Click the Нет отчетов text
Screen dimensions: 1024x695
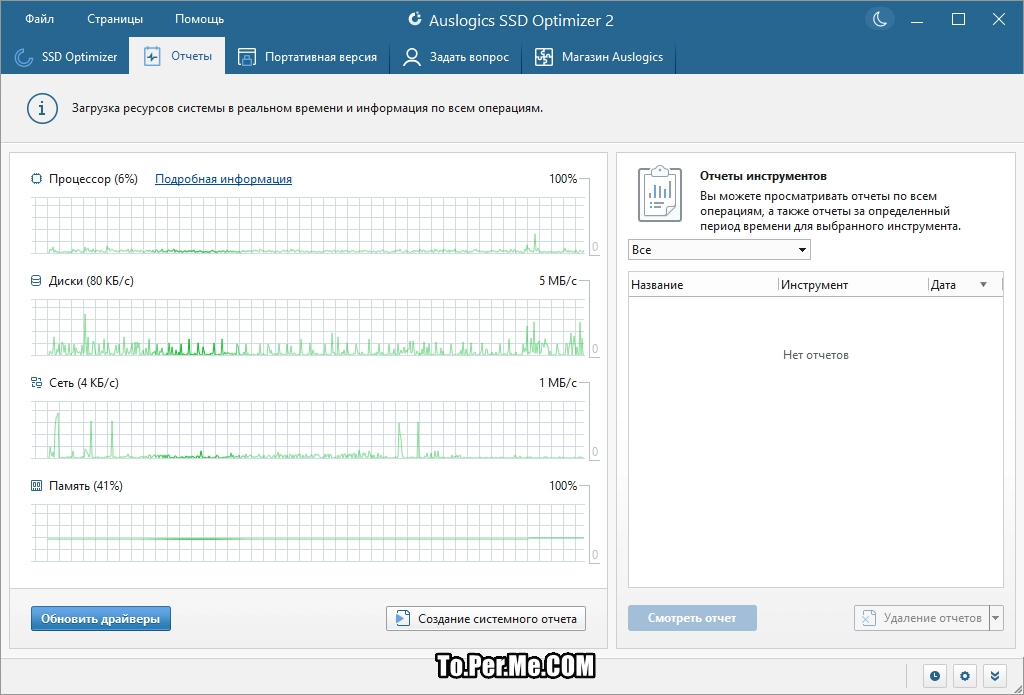pyautogui.click(x=816, y=355)
